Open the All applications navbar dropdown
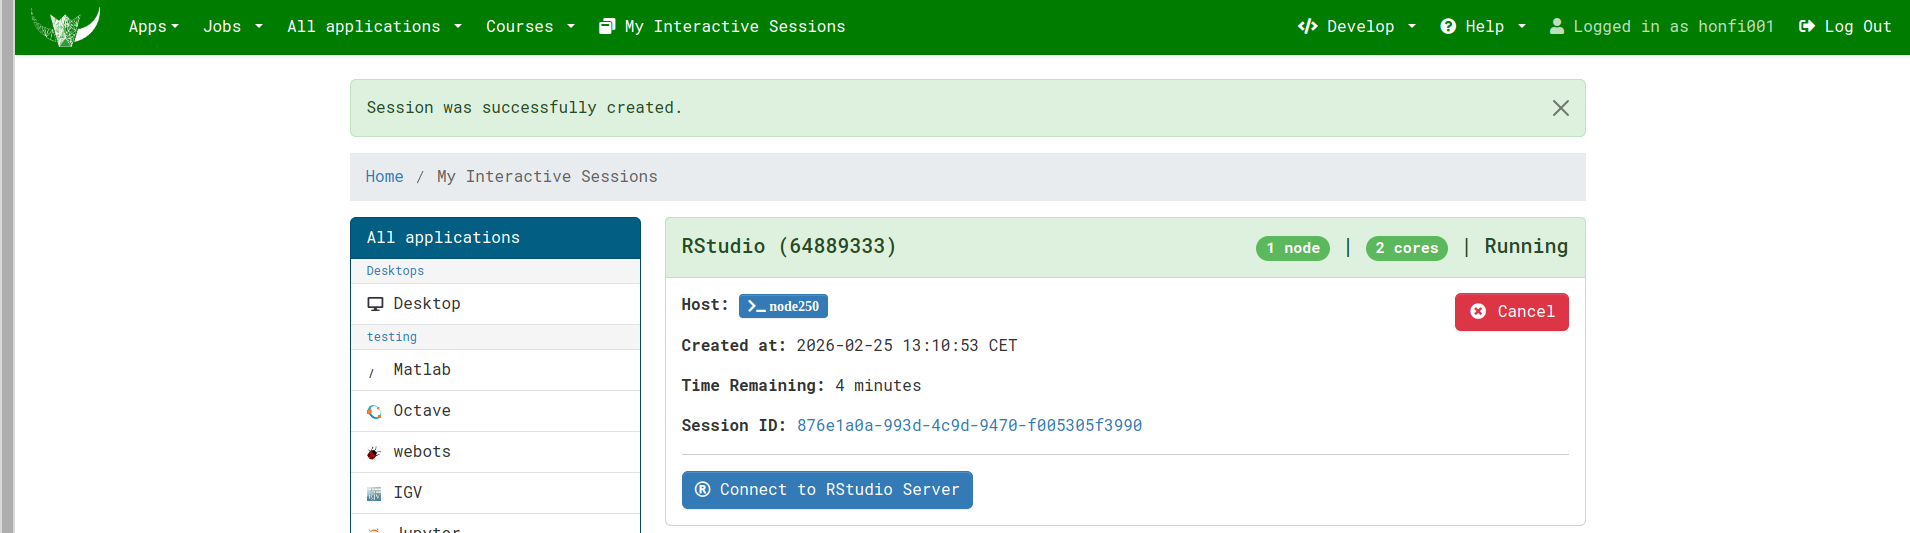Viewport: 1910px width, 533px height. [x=374, y=27]
